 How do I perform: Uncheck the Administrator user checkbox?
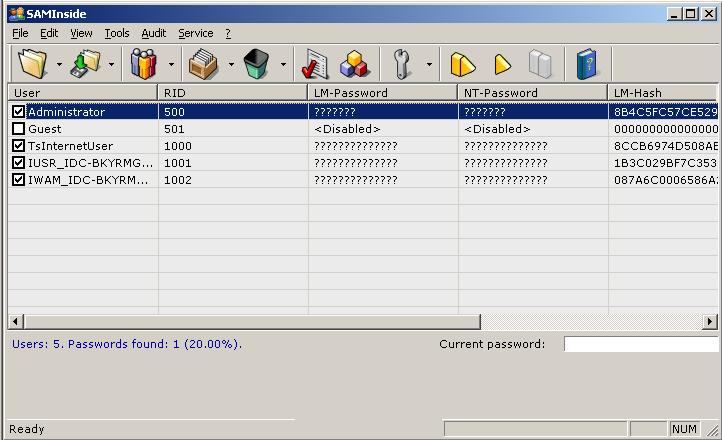click(x=18, y=111)
